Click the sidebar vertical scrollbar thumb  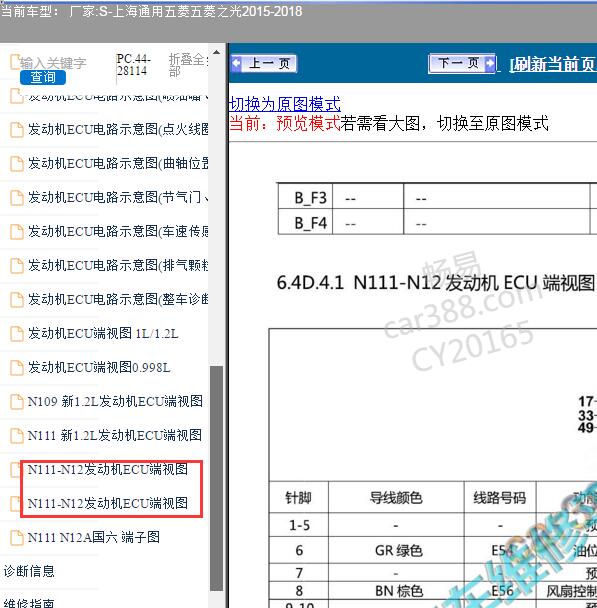tap(216, 478)
